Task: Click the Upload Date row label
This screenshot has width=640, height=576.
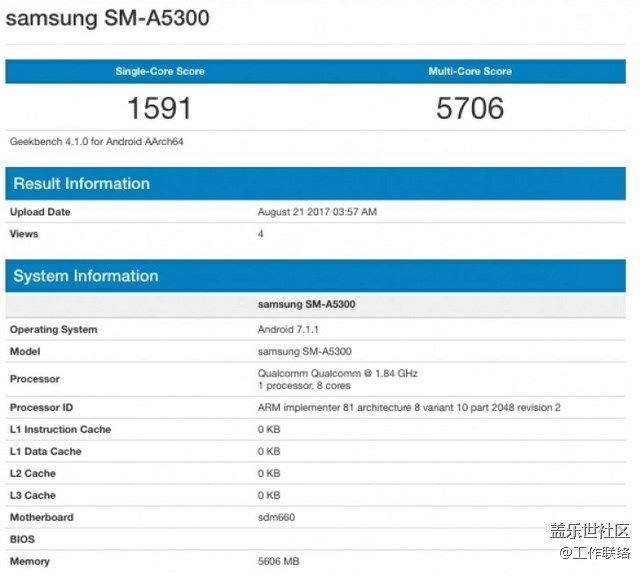Action: click(40, 212)
